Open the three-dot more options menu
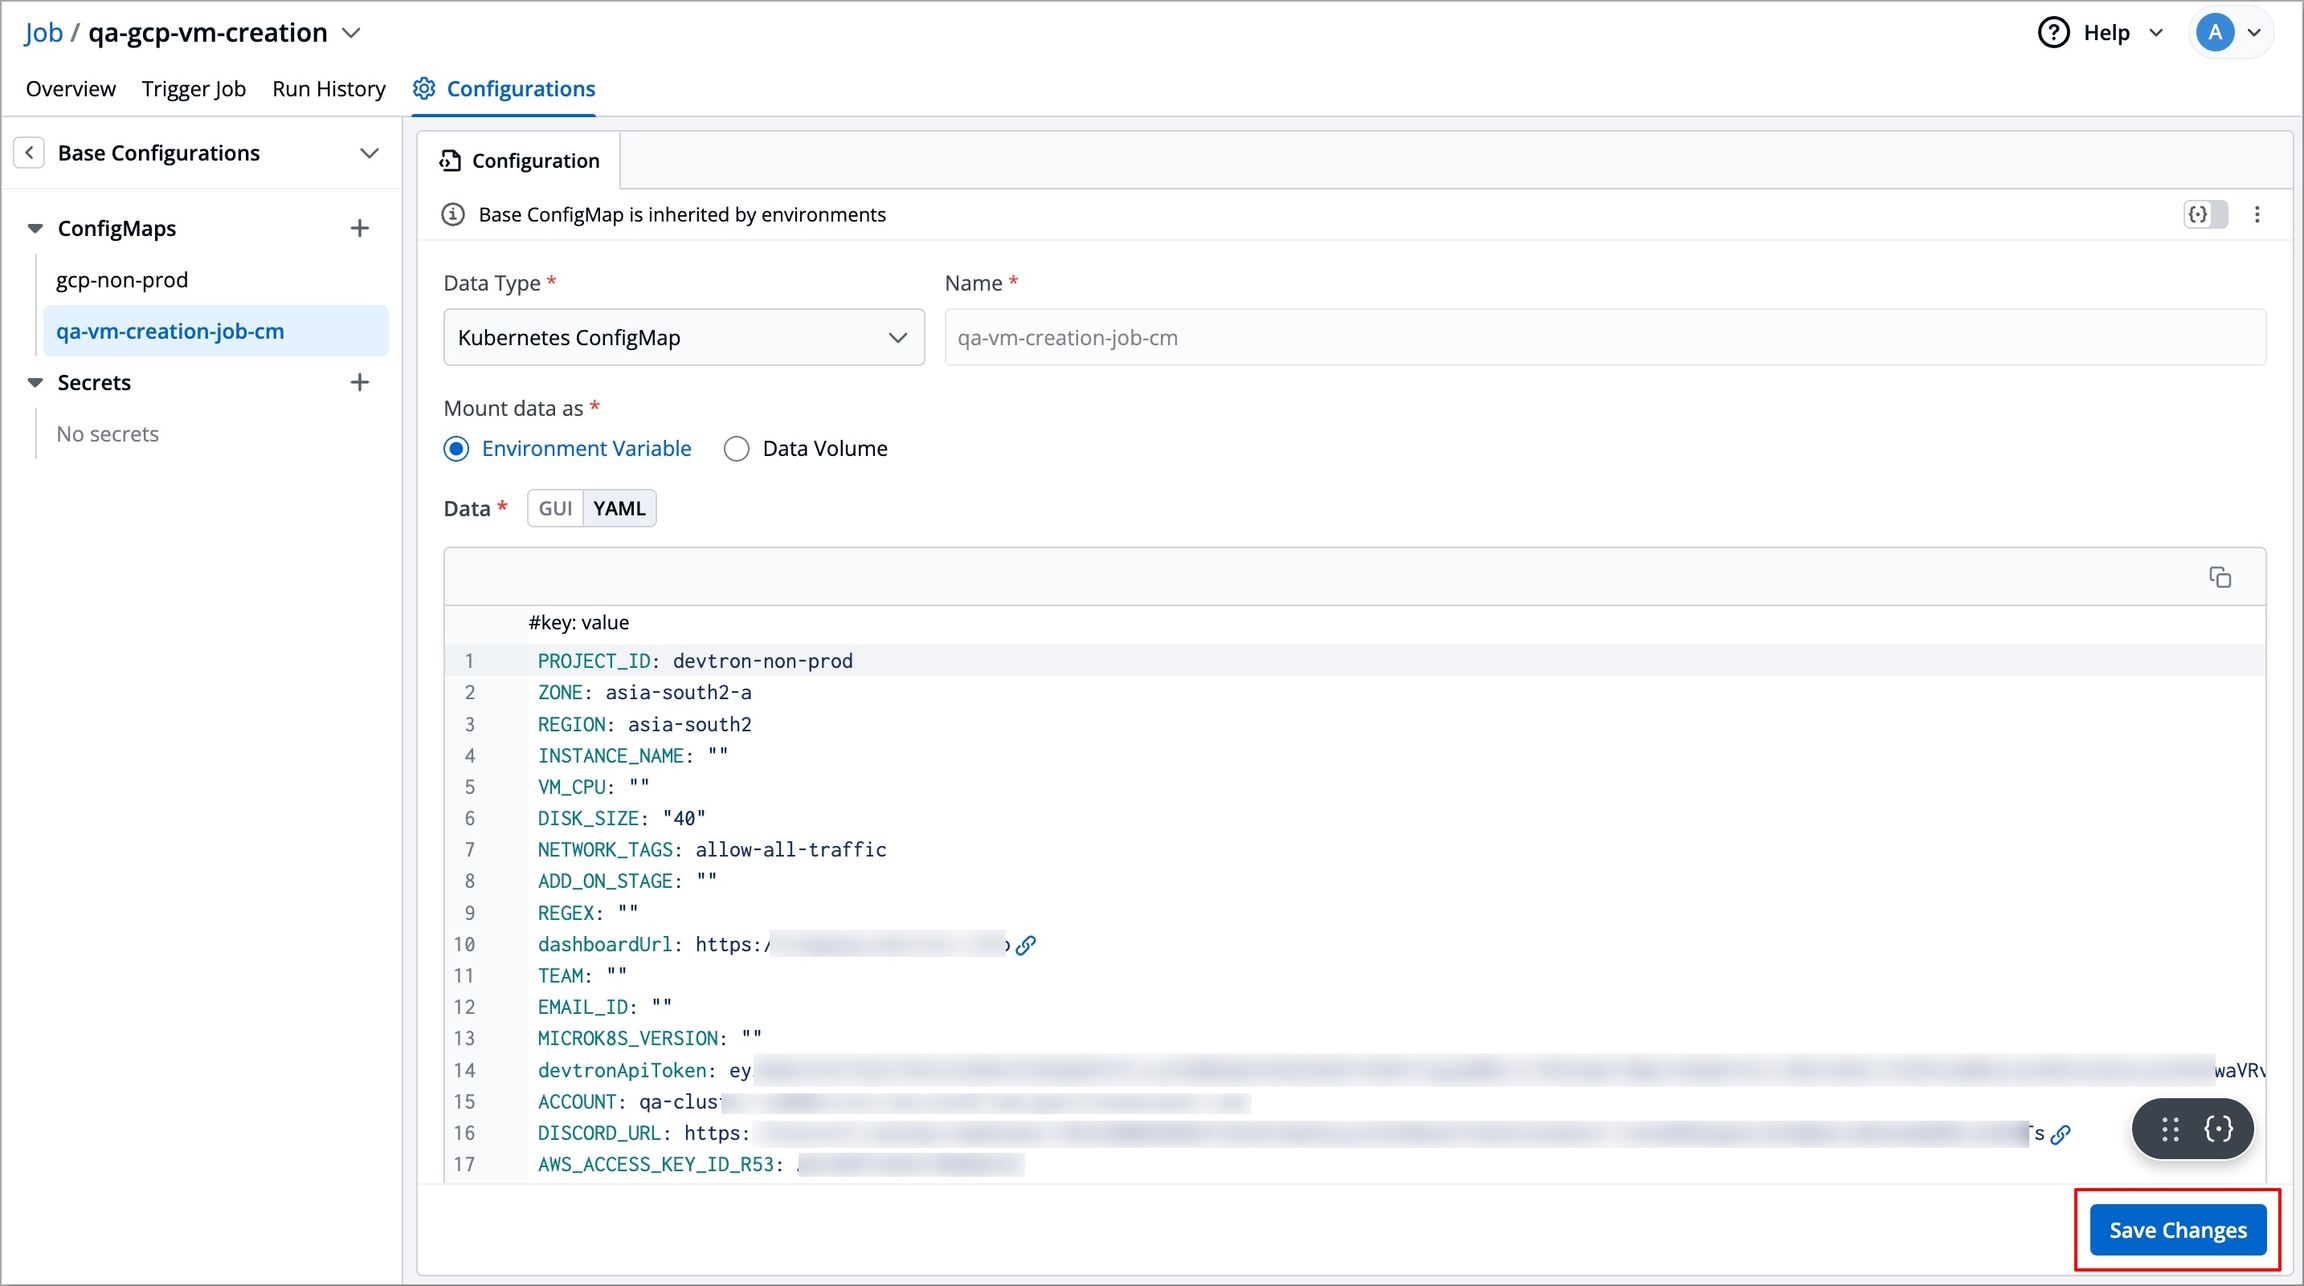This screenshot has width=2304, height=1286. (2257, 214)
